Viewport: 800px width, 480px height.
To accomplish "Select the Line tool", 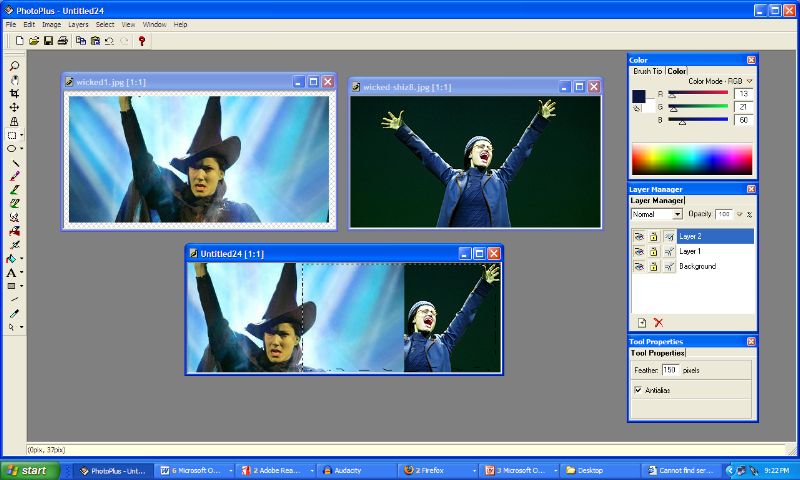I will coord(14,299).
